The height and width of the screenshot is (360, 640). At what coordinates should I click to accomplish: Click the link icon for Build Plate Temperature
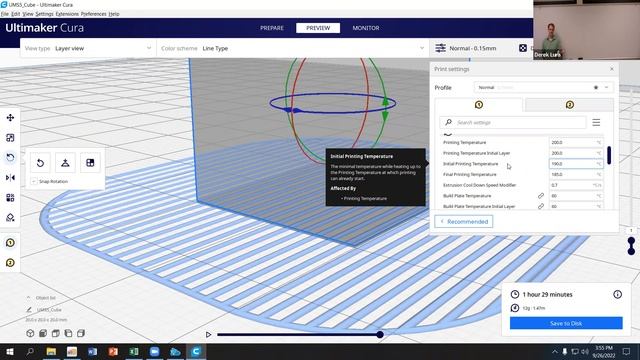[541, 196]
